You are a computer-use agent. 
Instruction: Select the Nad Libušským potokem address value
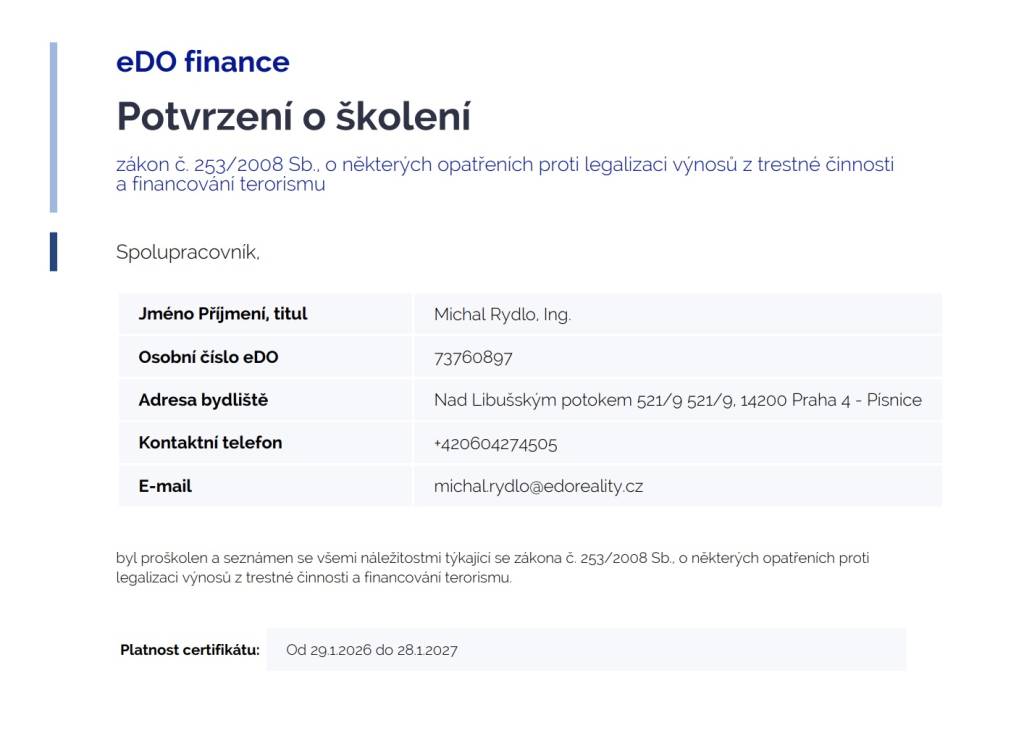click(x=677, y=401)
